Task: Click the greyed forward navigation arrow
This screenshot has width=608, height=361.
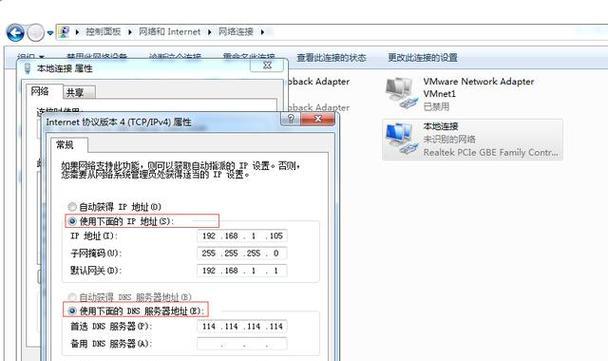Action: point(36,33)
